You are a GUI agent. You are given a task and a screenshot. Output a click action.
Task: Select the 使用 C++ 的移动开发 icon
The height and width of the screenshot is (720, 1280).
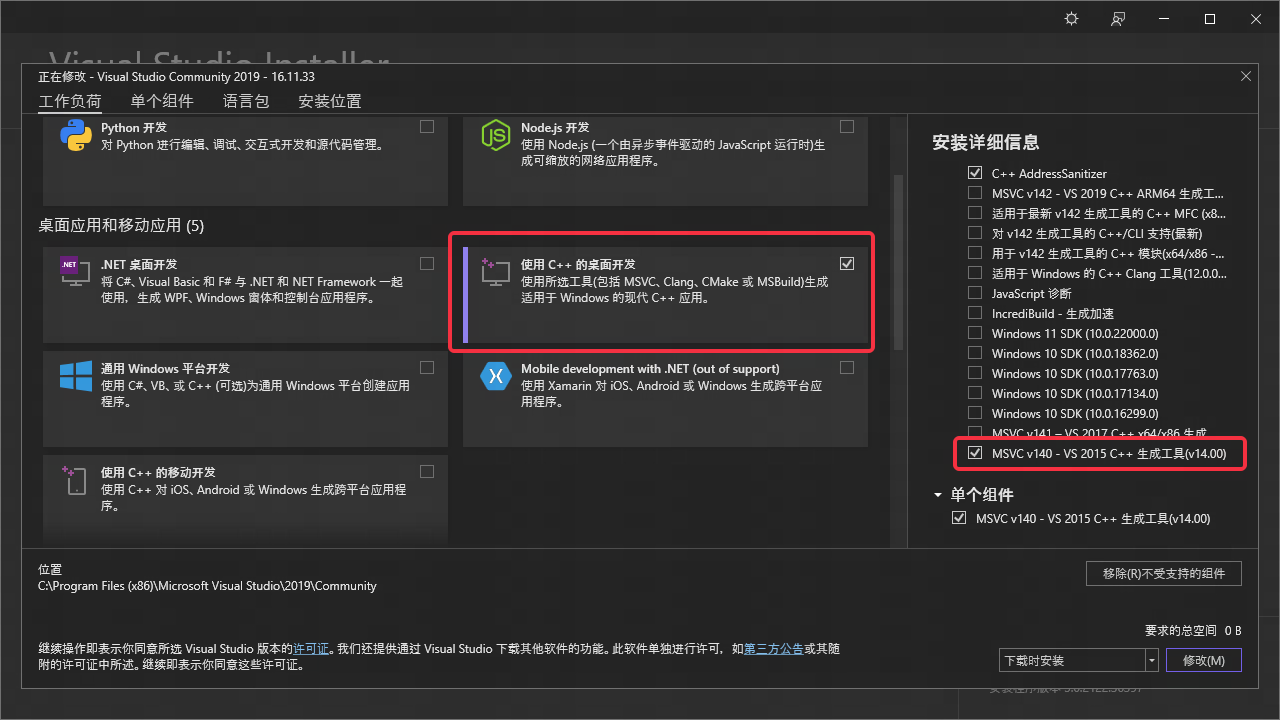coord(75,481)
